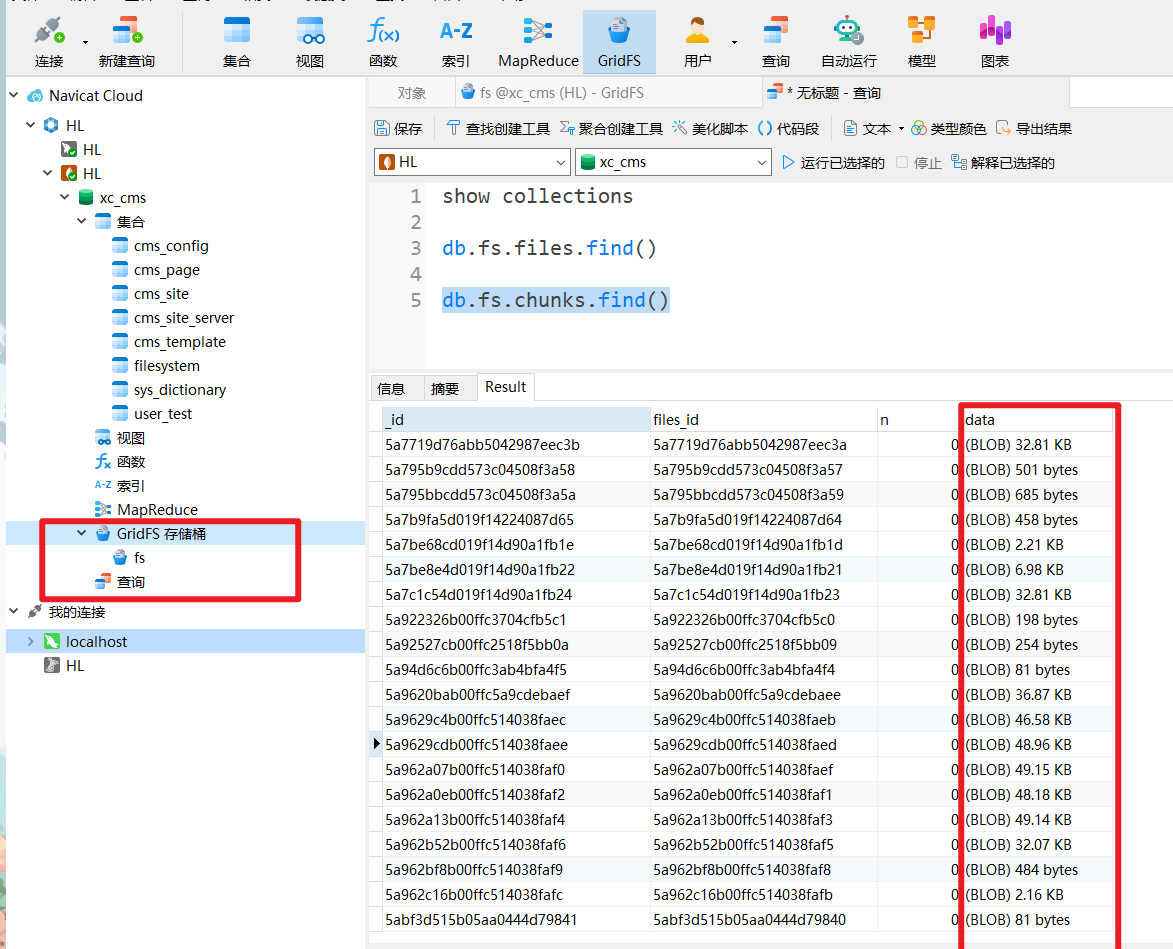Switch to the fs @xc_cms GridFS tab
The width and height of the screenshot is (1173, 949).
pos(551,93)
